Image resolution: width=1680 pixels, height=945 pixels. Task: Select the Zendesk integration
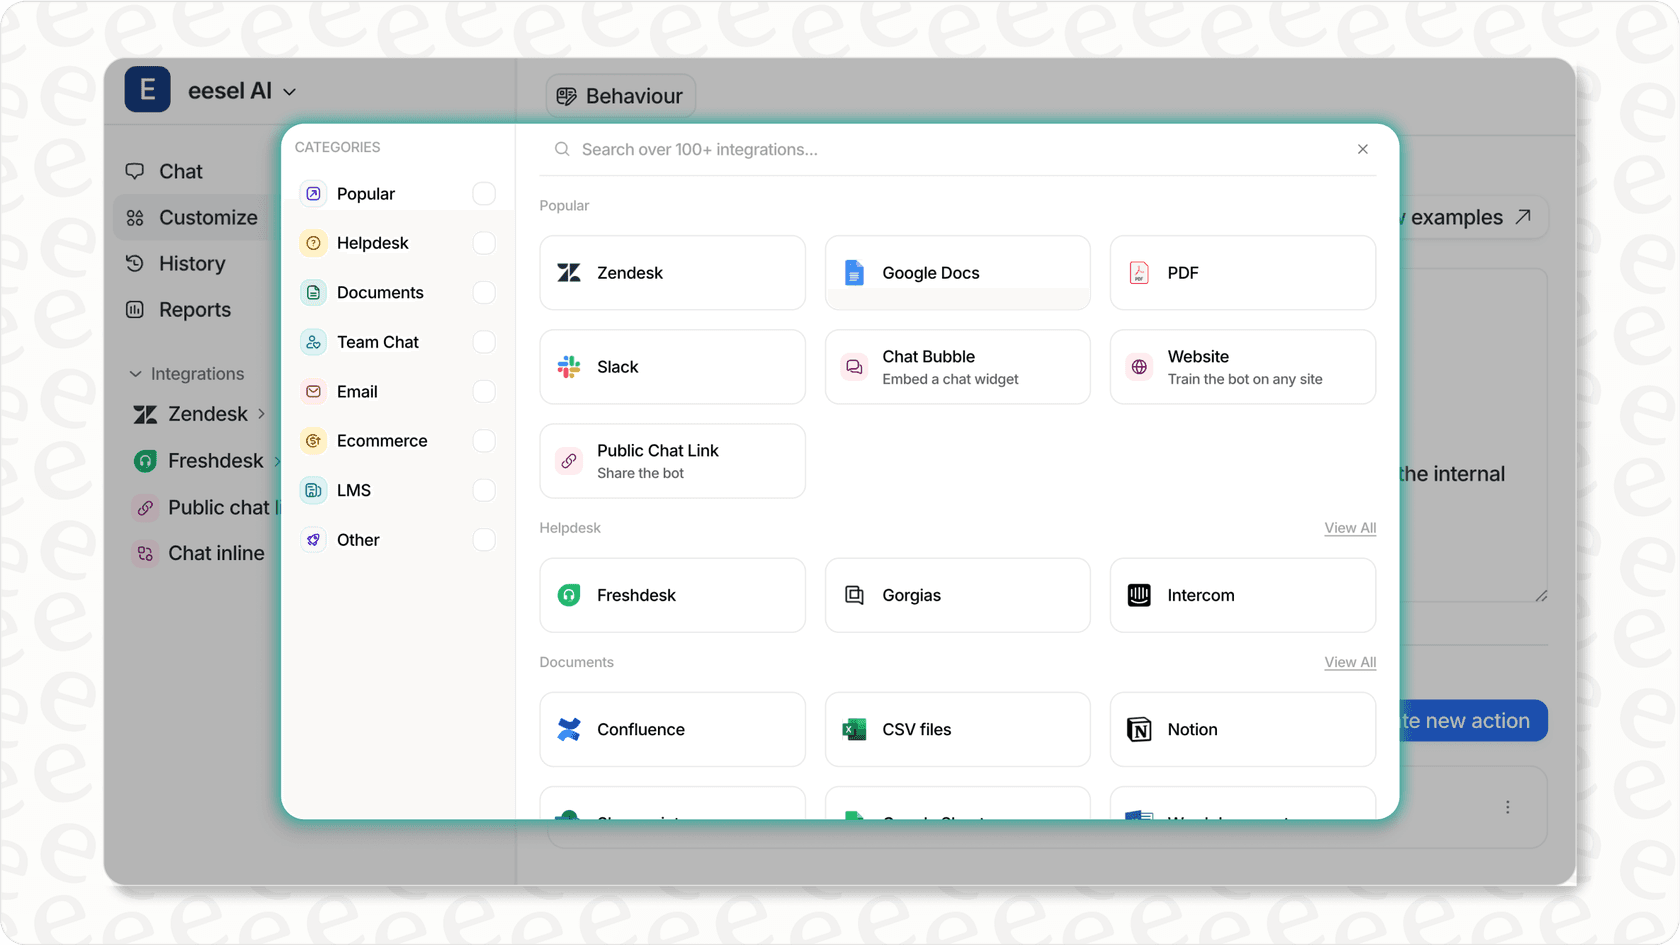coord(672,272)
